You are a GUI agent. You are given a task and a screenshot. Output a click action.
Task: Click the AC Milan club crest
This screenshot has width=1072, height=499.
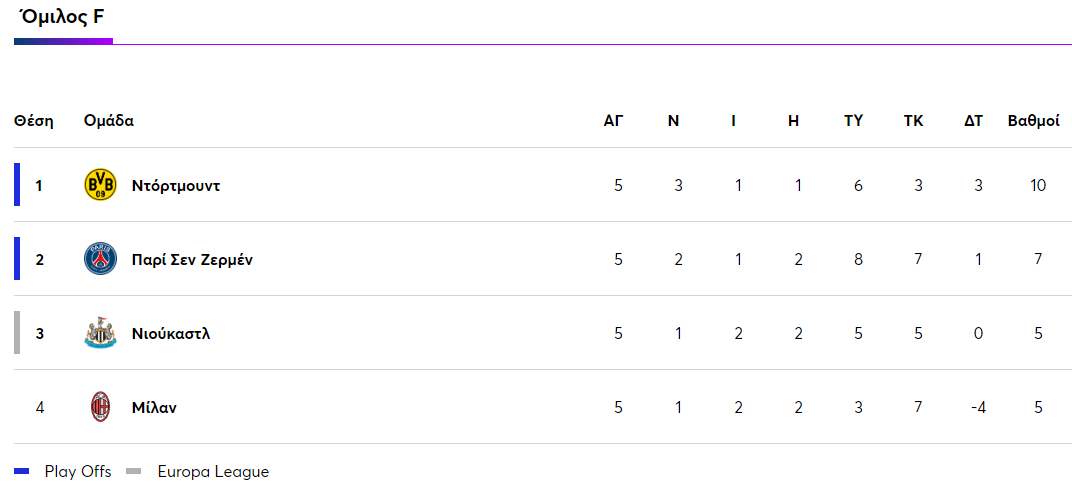coord(100,407)
